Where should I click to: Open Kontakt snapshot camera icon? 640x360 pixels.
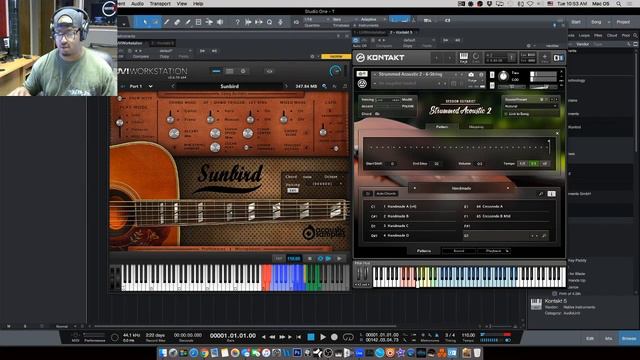click(471, 75)
